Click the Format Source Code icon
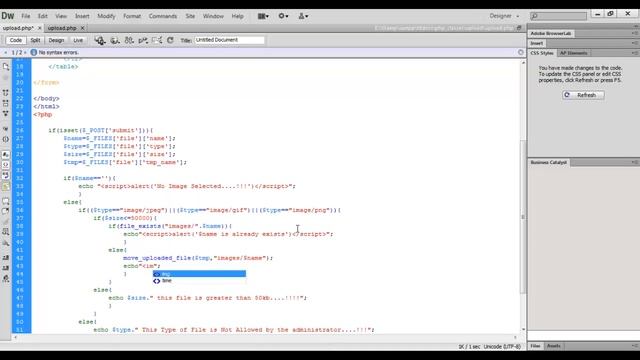Image resolution: width=640 pixels, height=360 pixels. pos(6,278)
